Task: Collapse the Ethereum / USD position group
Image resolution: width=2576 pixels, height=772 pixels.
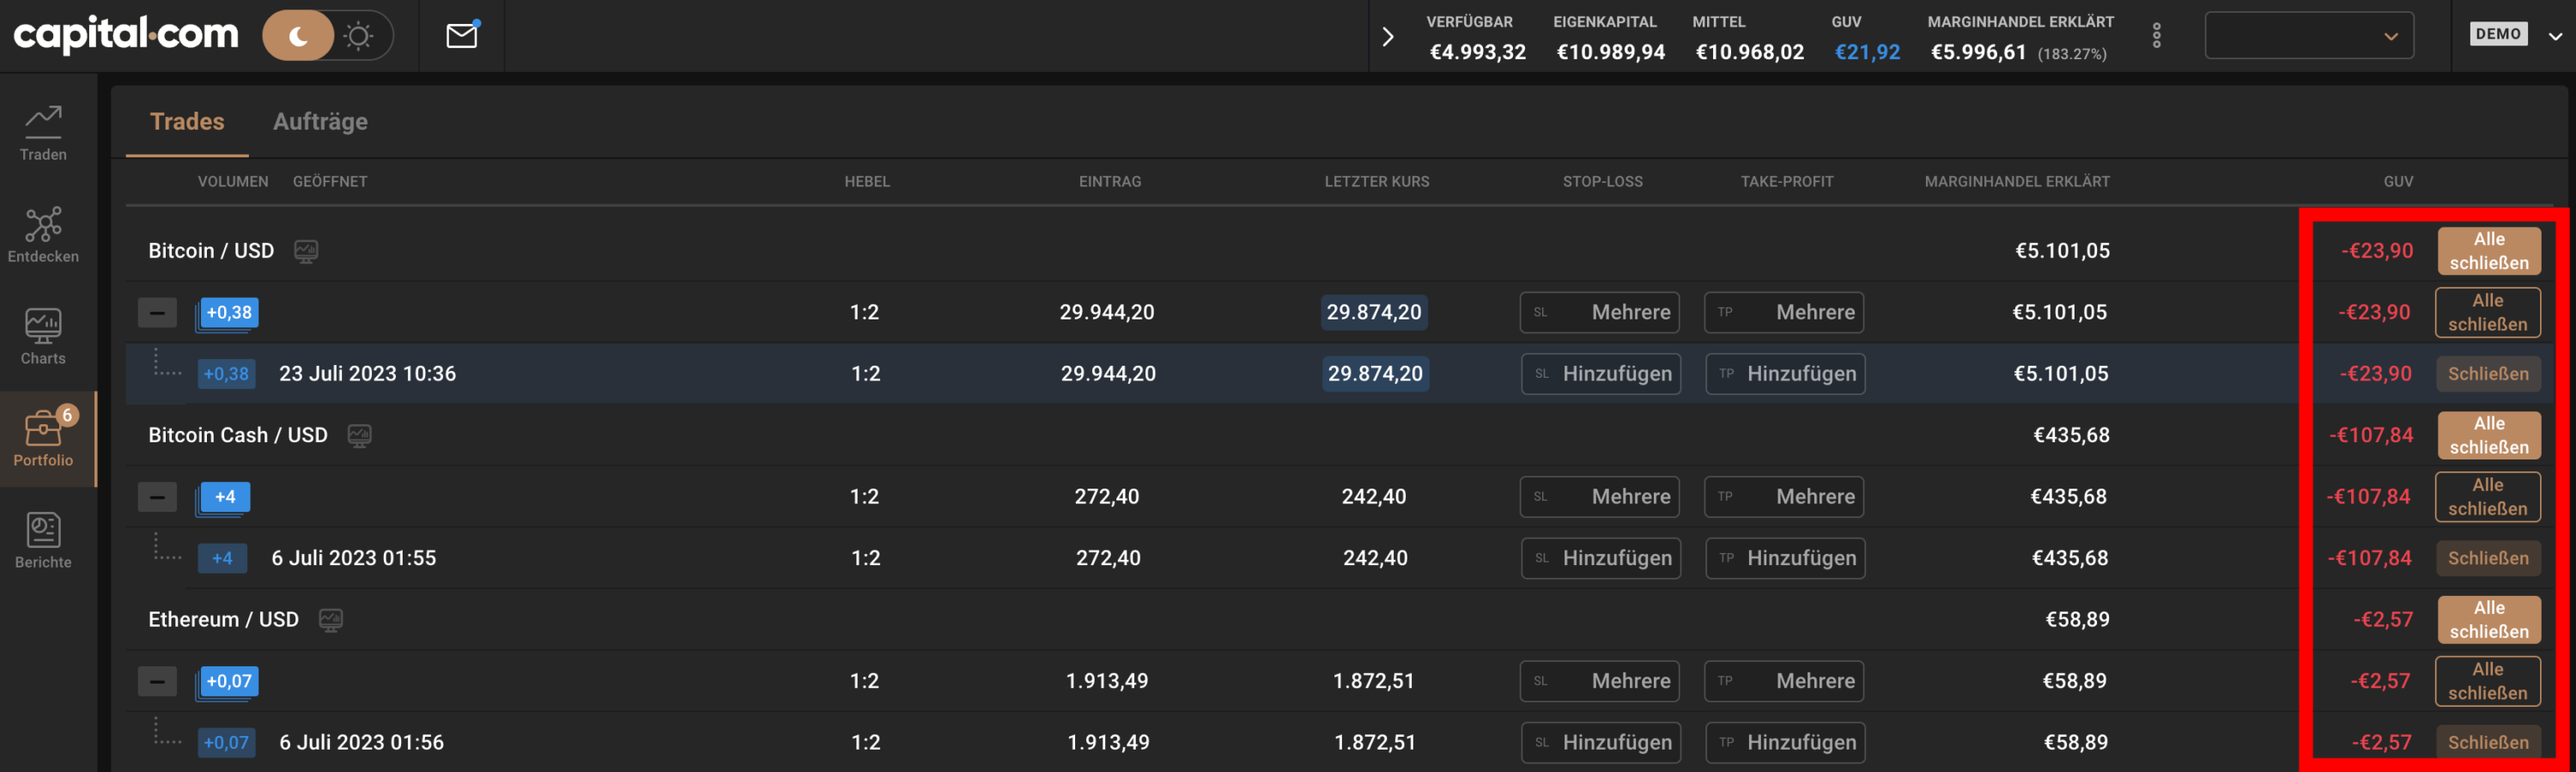Action: coord(157,681)
